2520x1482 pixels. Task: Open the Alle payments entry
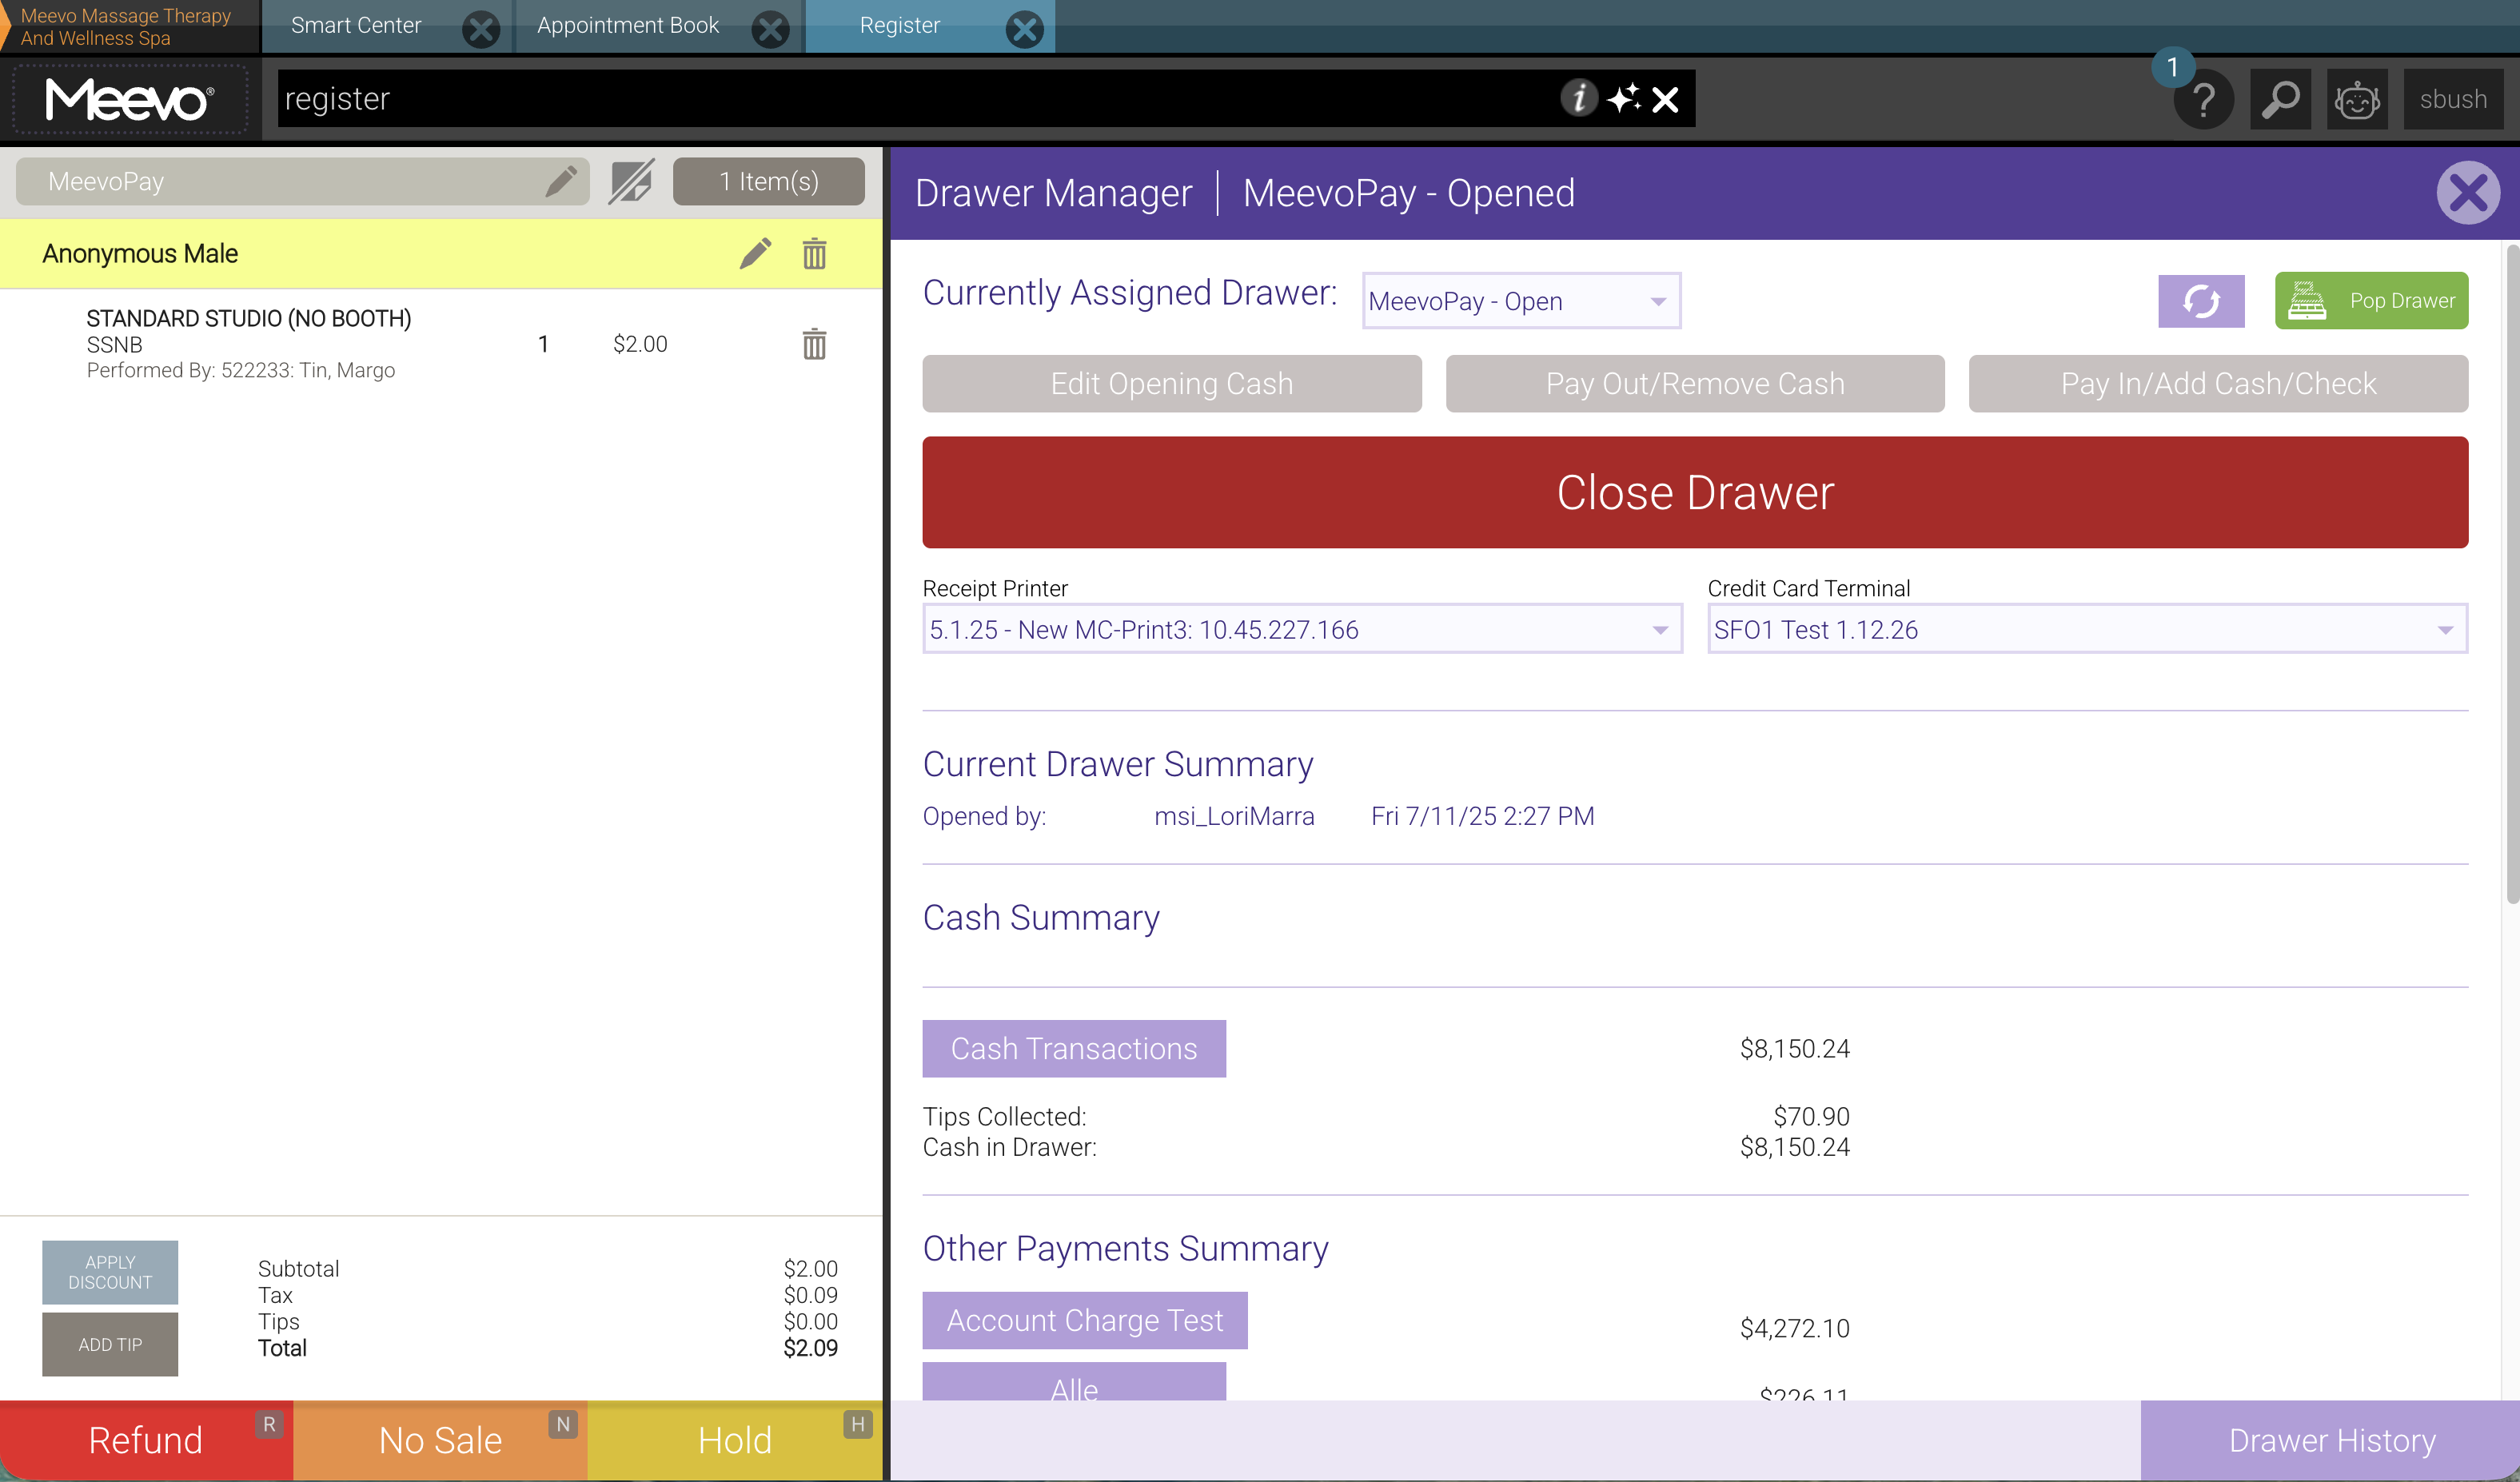tap(1074, 1382)
